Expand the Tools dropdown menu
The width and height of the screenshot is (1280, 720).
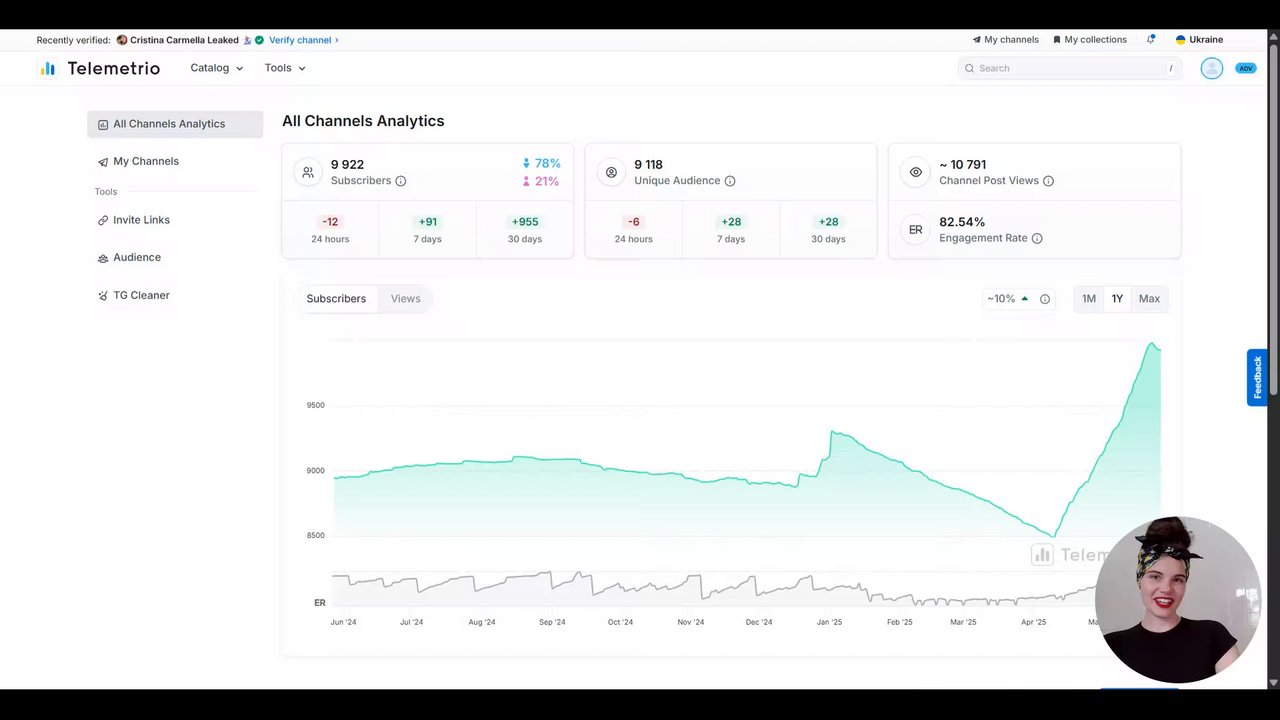(285, 68)
